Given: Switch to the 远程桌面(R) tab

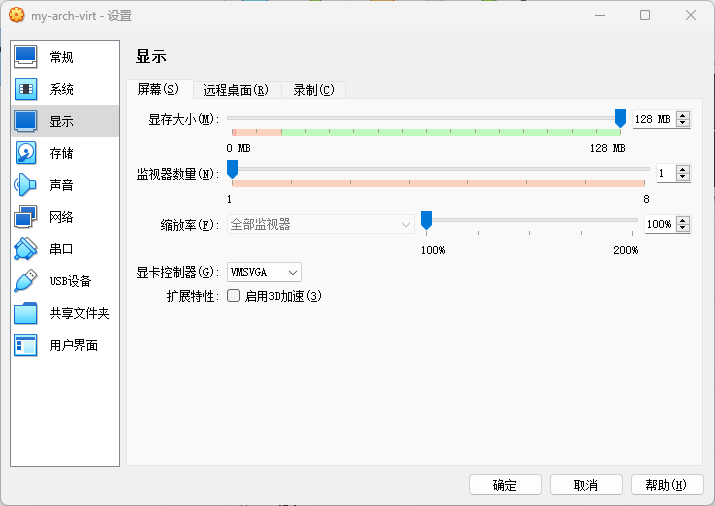Looking at the screenshot, I should 236,90.
